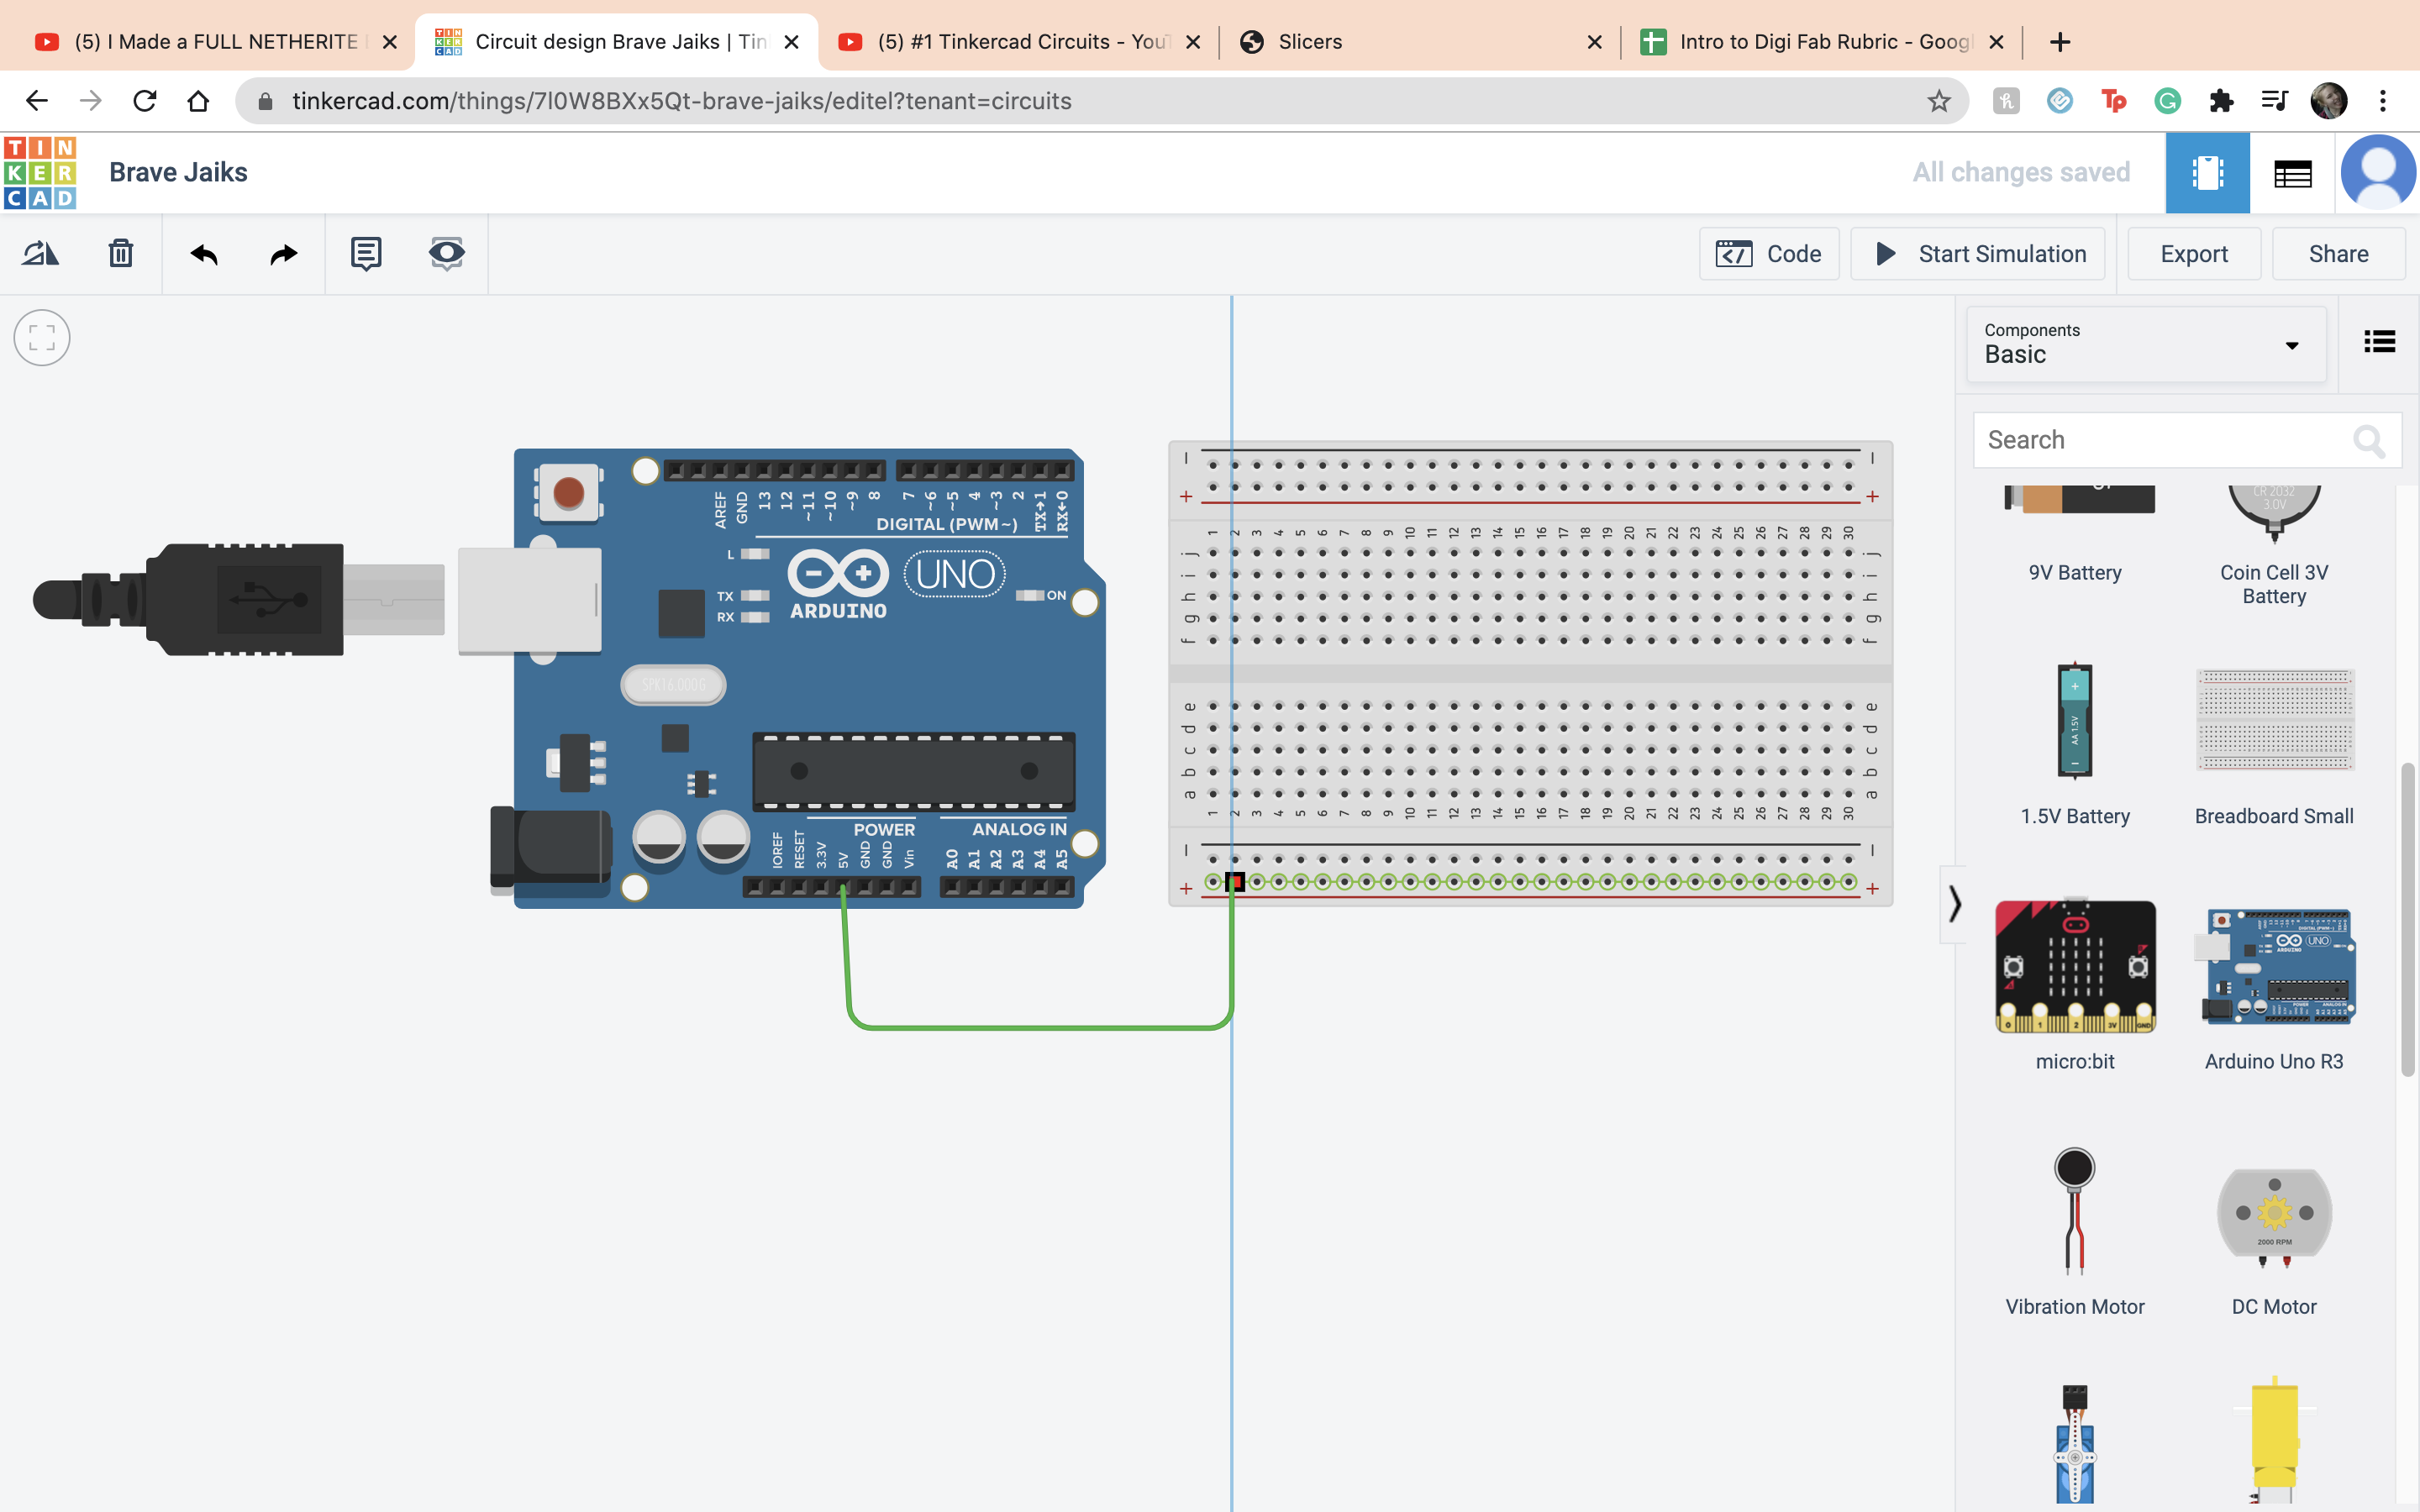
Task: Rotate selected component with rotate icon
Action: pos(41,254)
